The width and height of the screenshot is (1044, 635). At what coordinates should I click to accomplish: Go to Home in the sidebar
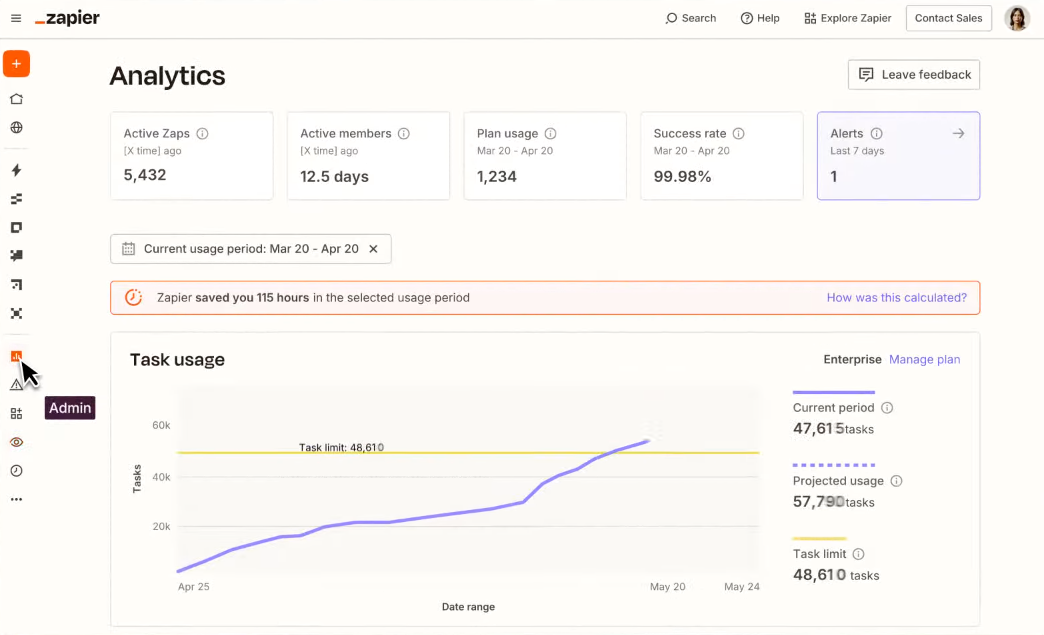pos(17,99)
